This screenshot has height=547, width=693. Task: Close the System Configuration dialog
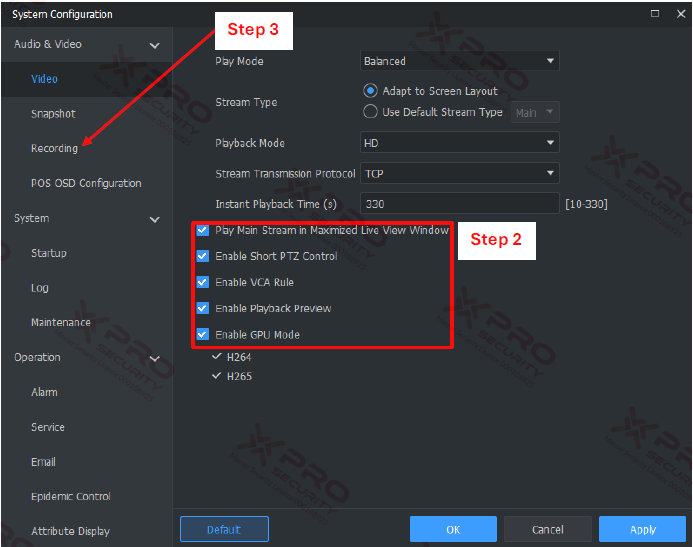pyautogui.click(x=681, y=14)
